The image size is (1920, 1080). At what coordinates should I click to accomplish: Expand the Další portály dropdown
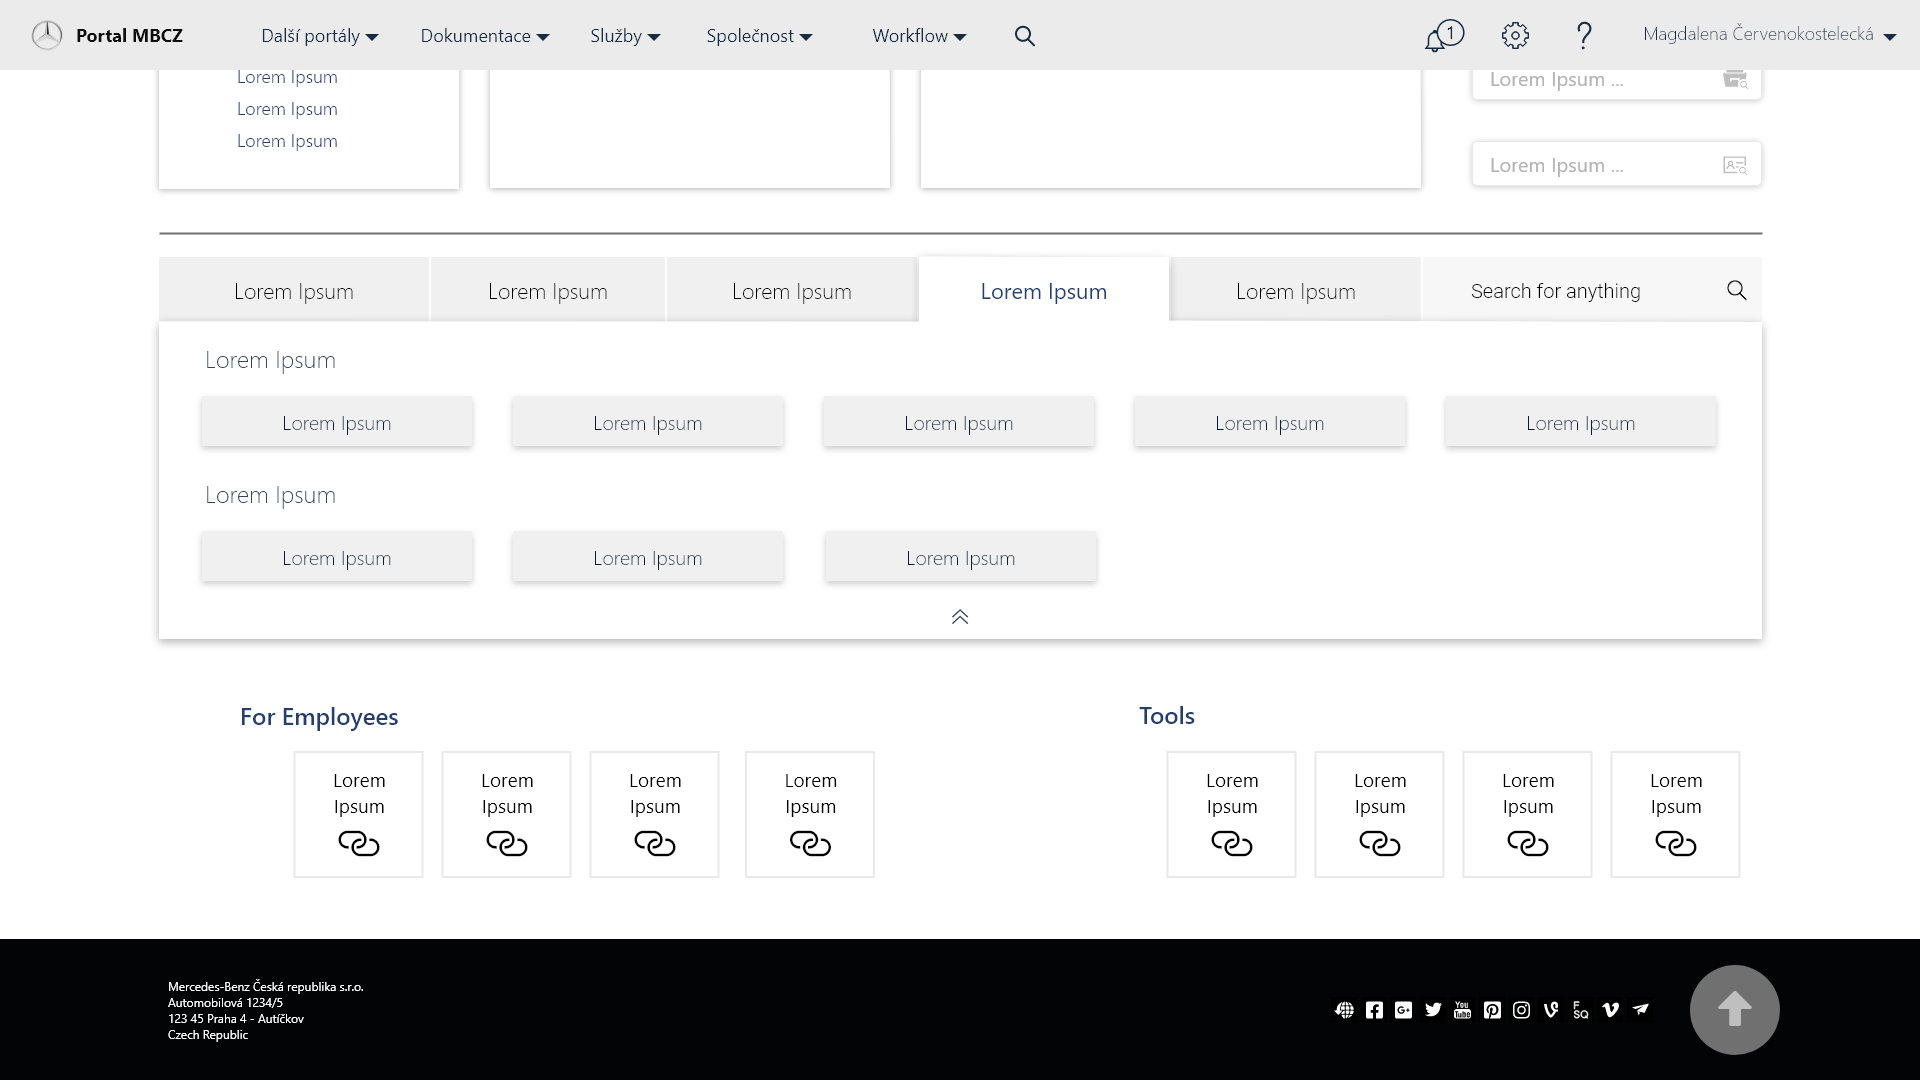click(x=319, y=36)
